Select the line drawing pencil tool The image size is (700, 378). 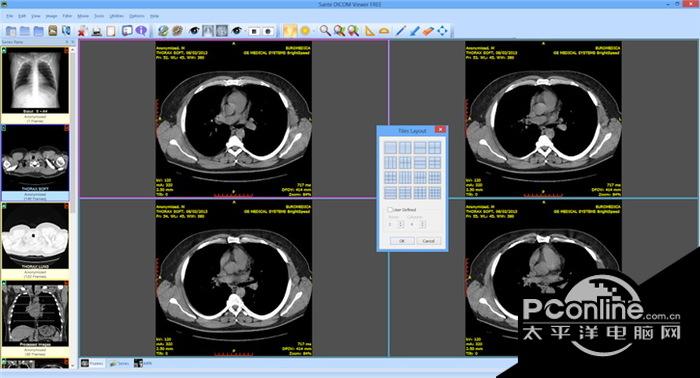click(x=401, y=31)
